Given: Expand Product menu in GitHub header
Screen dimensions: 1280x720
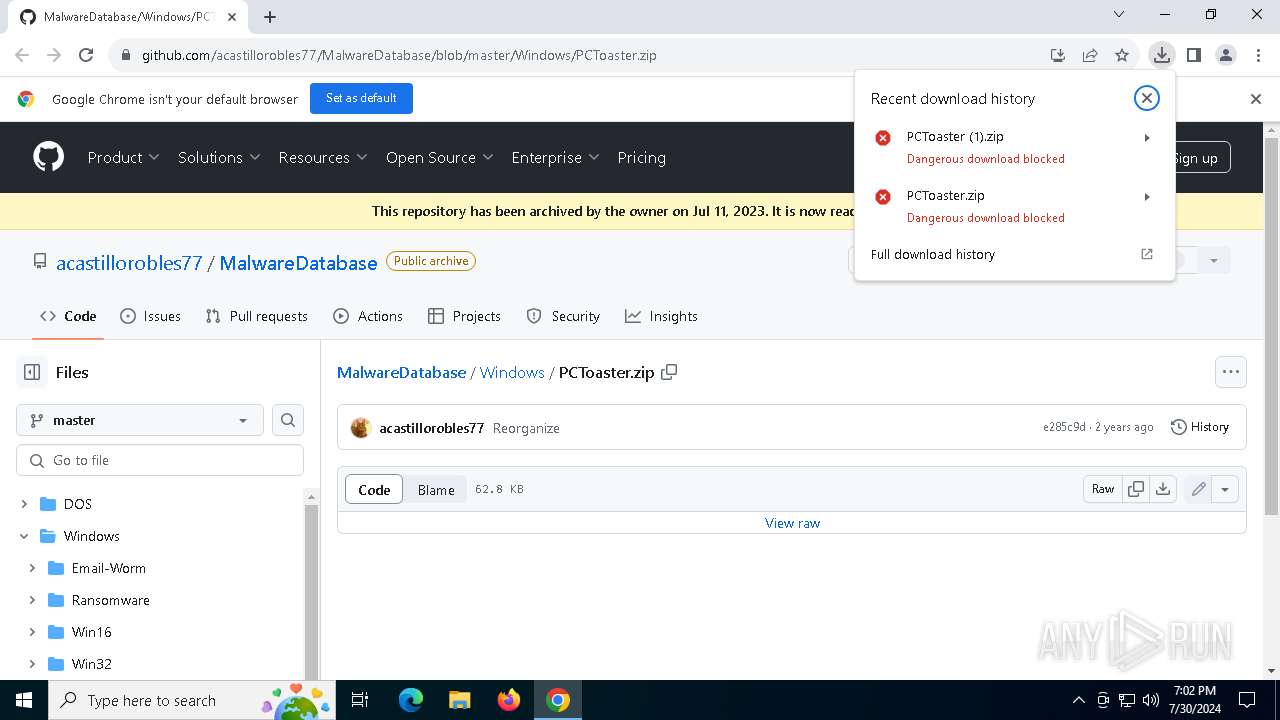Looking at the screenshot, I should (123, 157).
